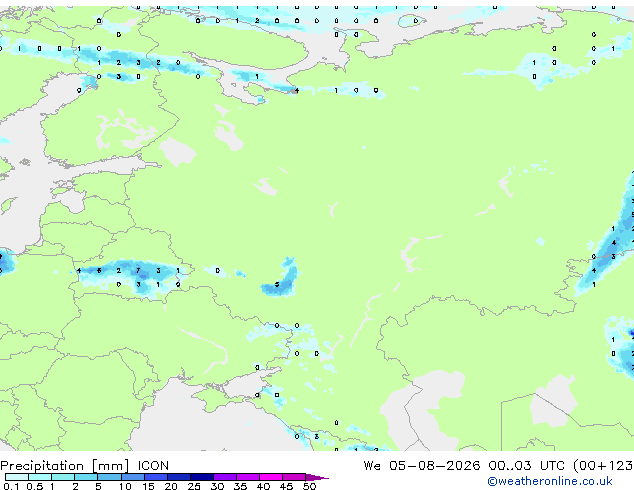This screenshot has height=490, width=634.
Task: Click the 40–45 mm magenta legend swatch
Action: click(x=271, y=477)
